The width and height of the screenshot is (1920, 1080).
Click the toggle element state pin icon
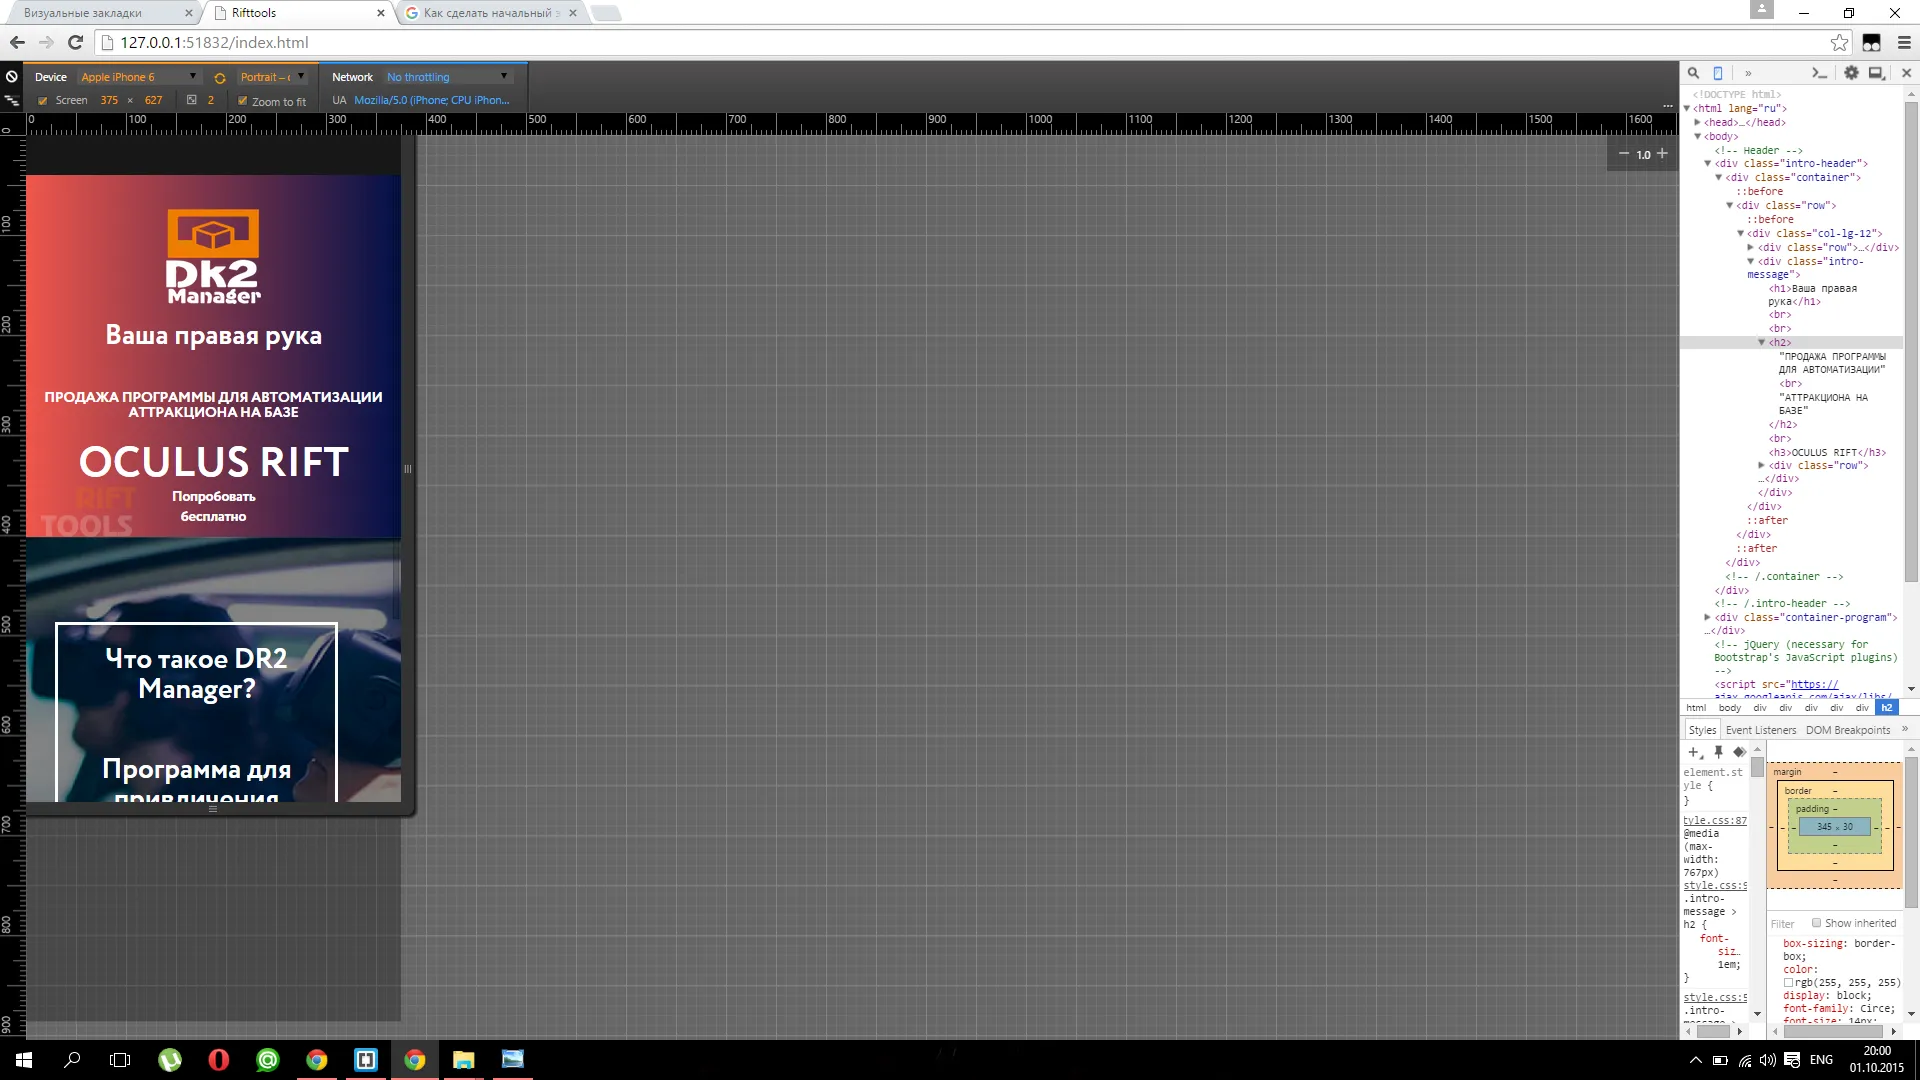tap(1718, 752)
